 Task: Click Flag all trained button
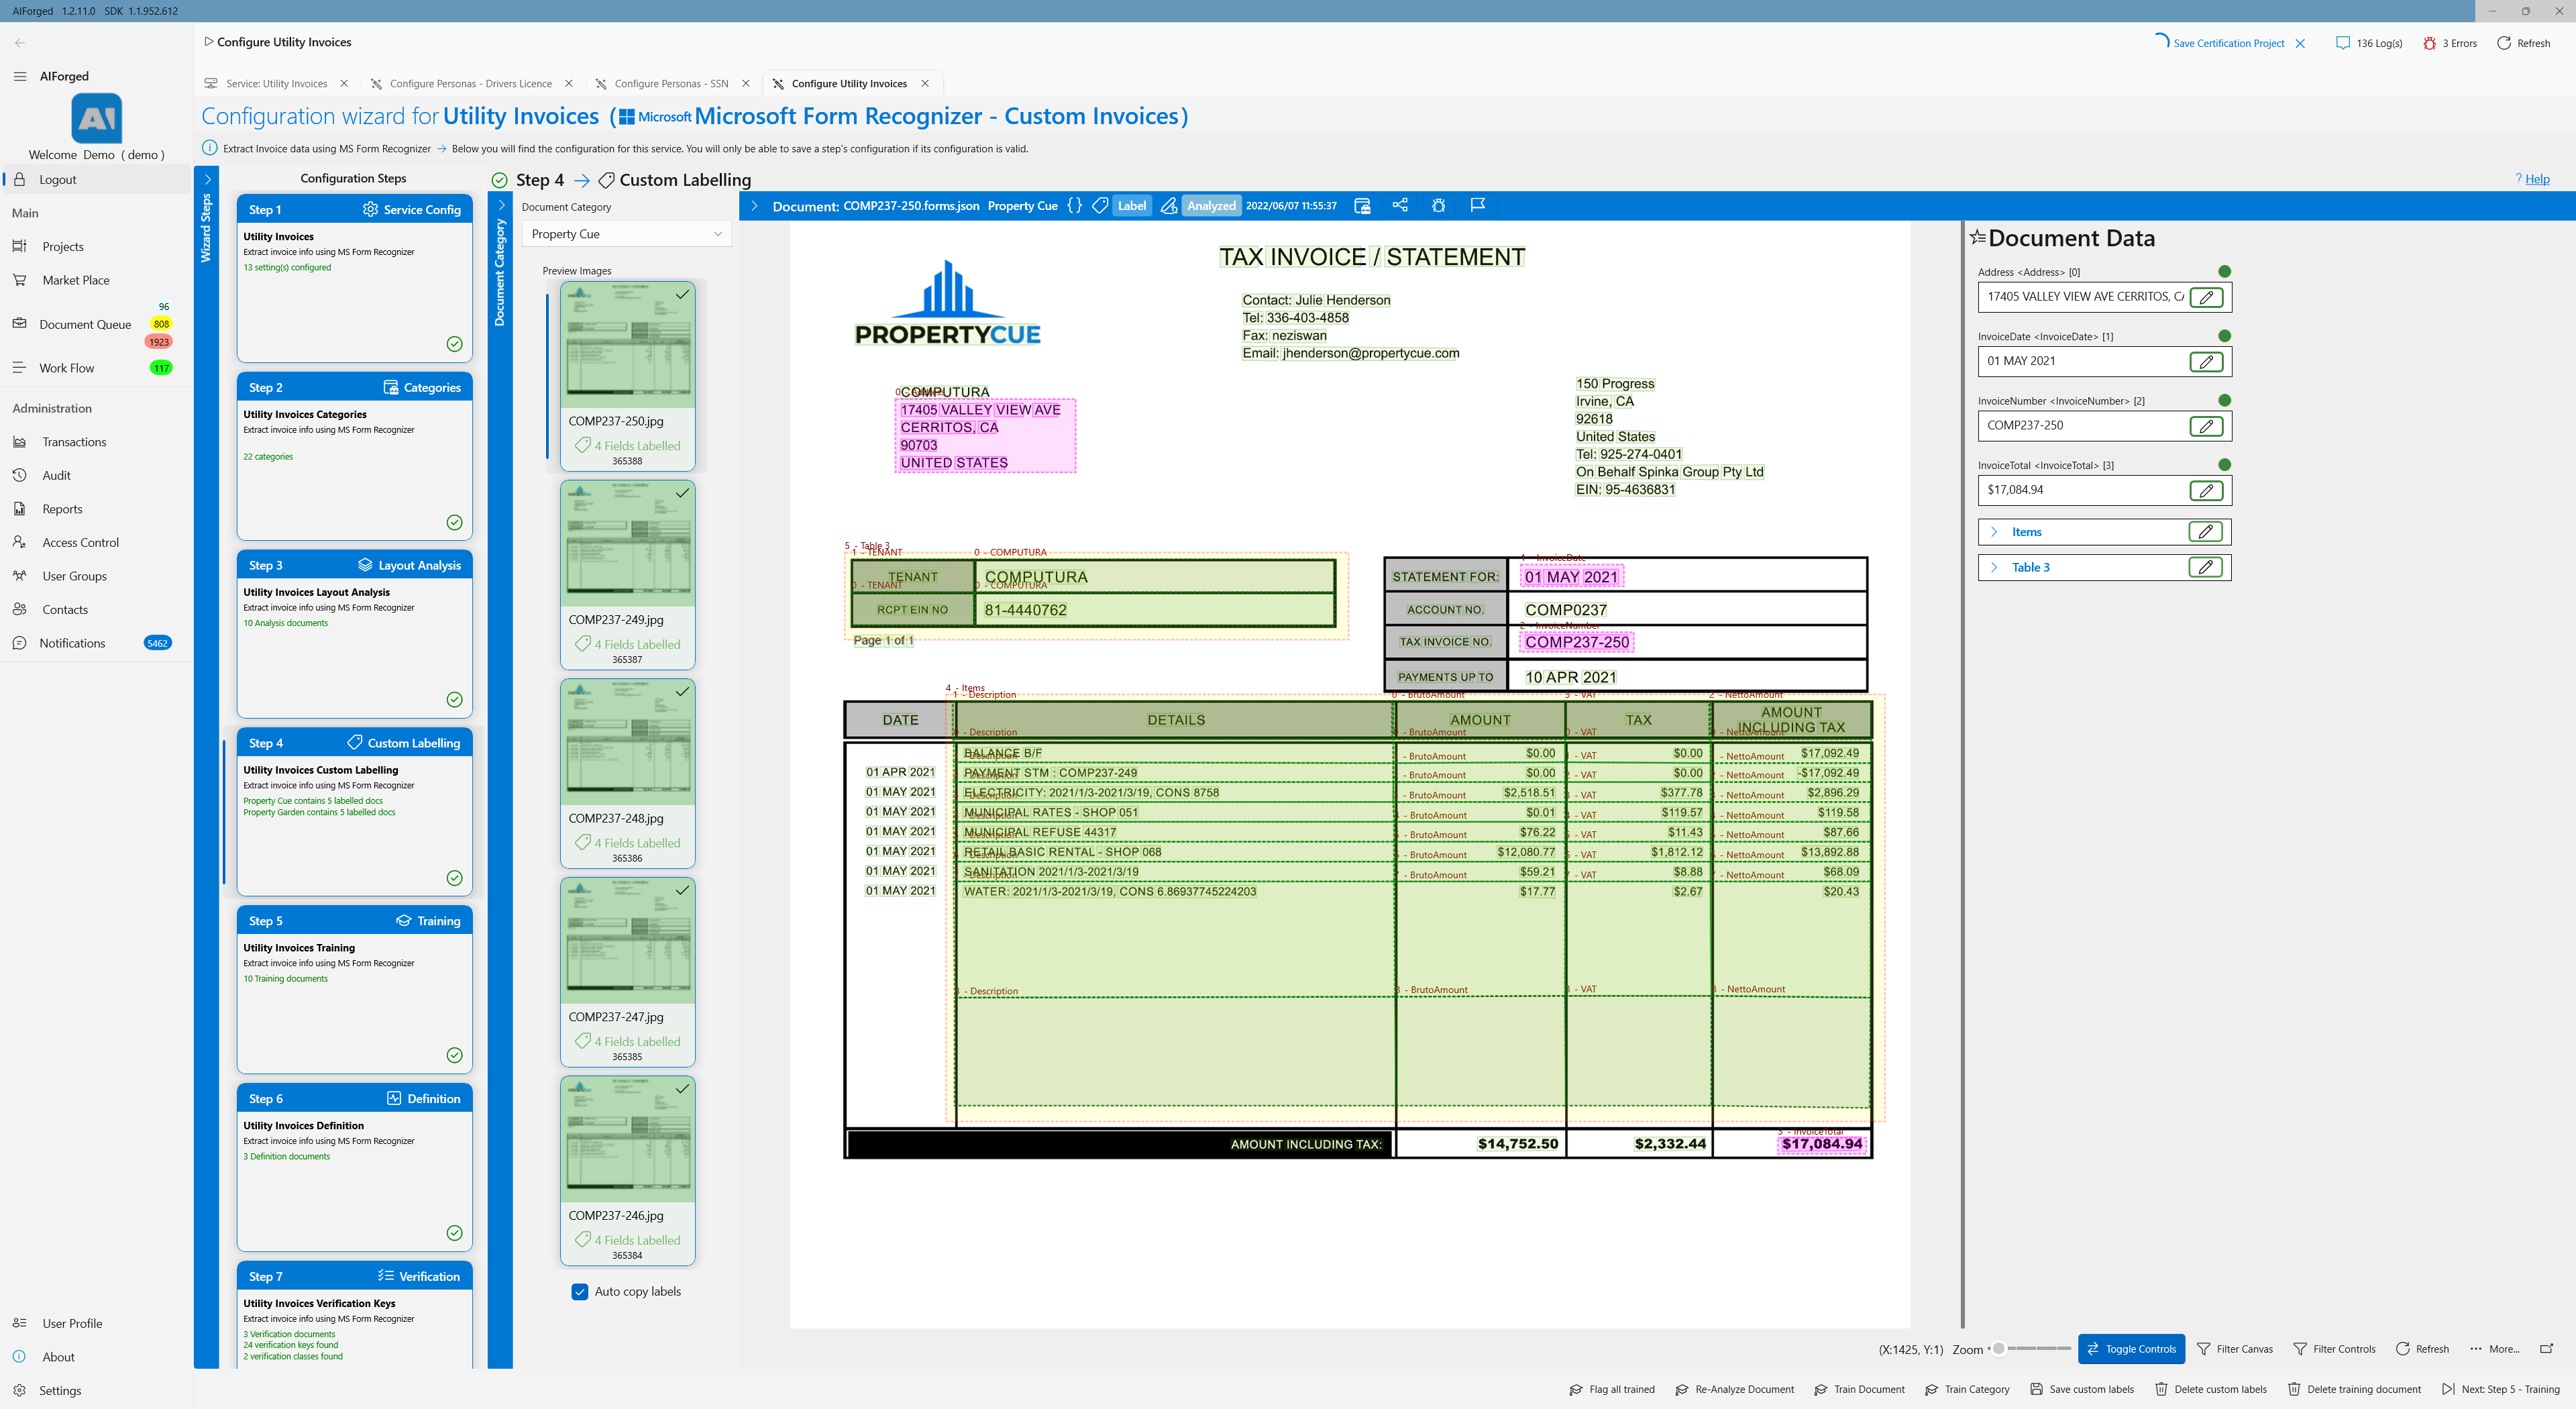(1611, 1389)
